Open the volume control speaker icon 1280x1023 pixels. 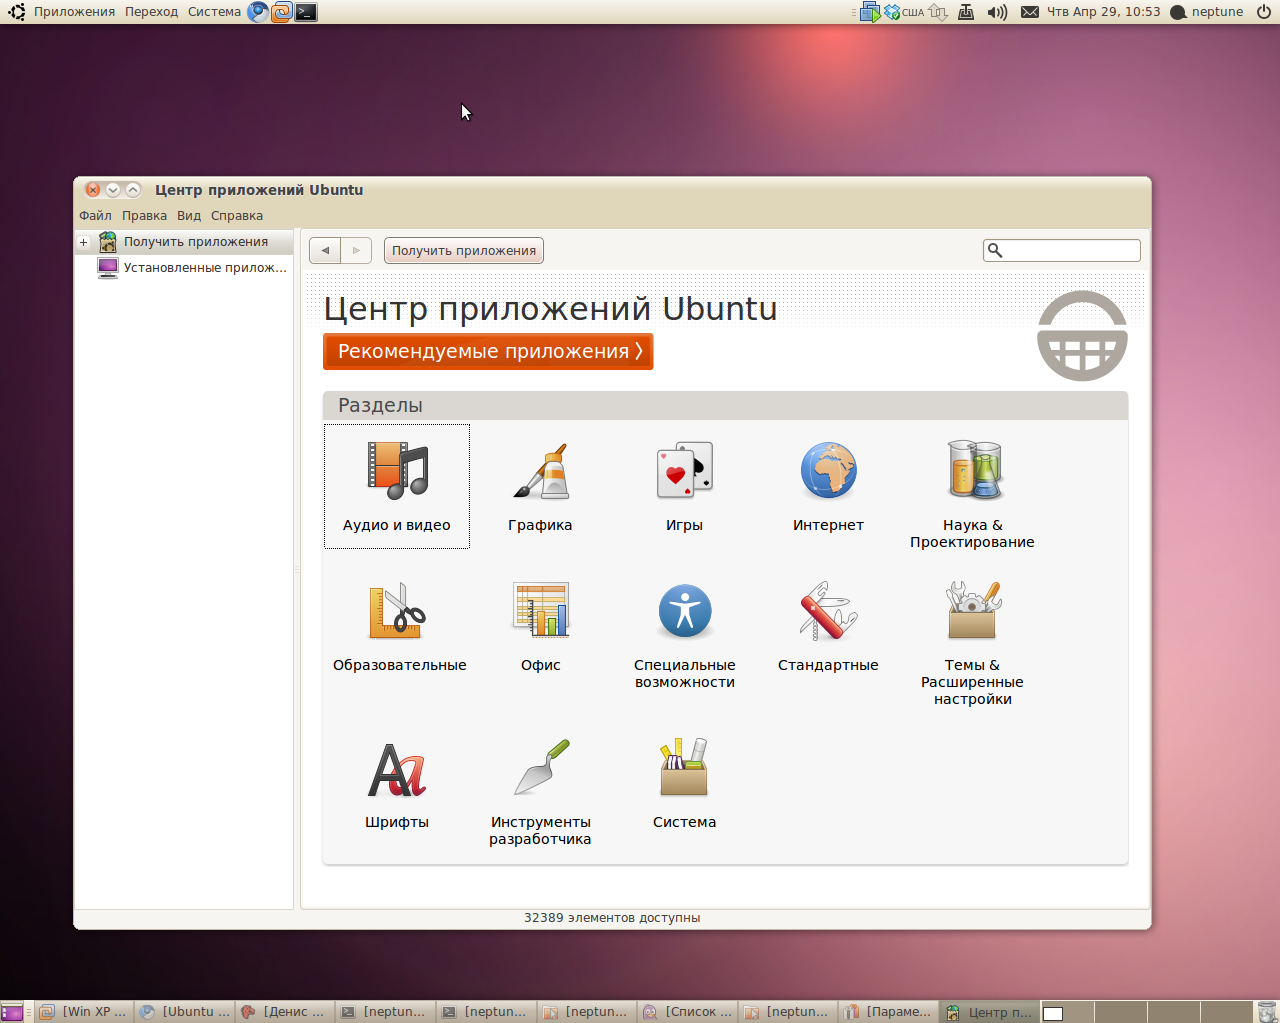(997, 12)
